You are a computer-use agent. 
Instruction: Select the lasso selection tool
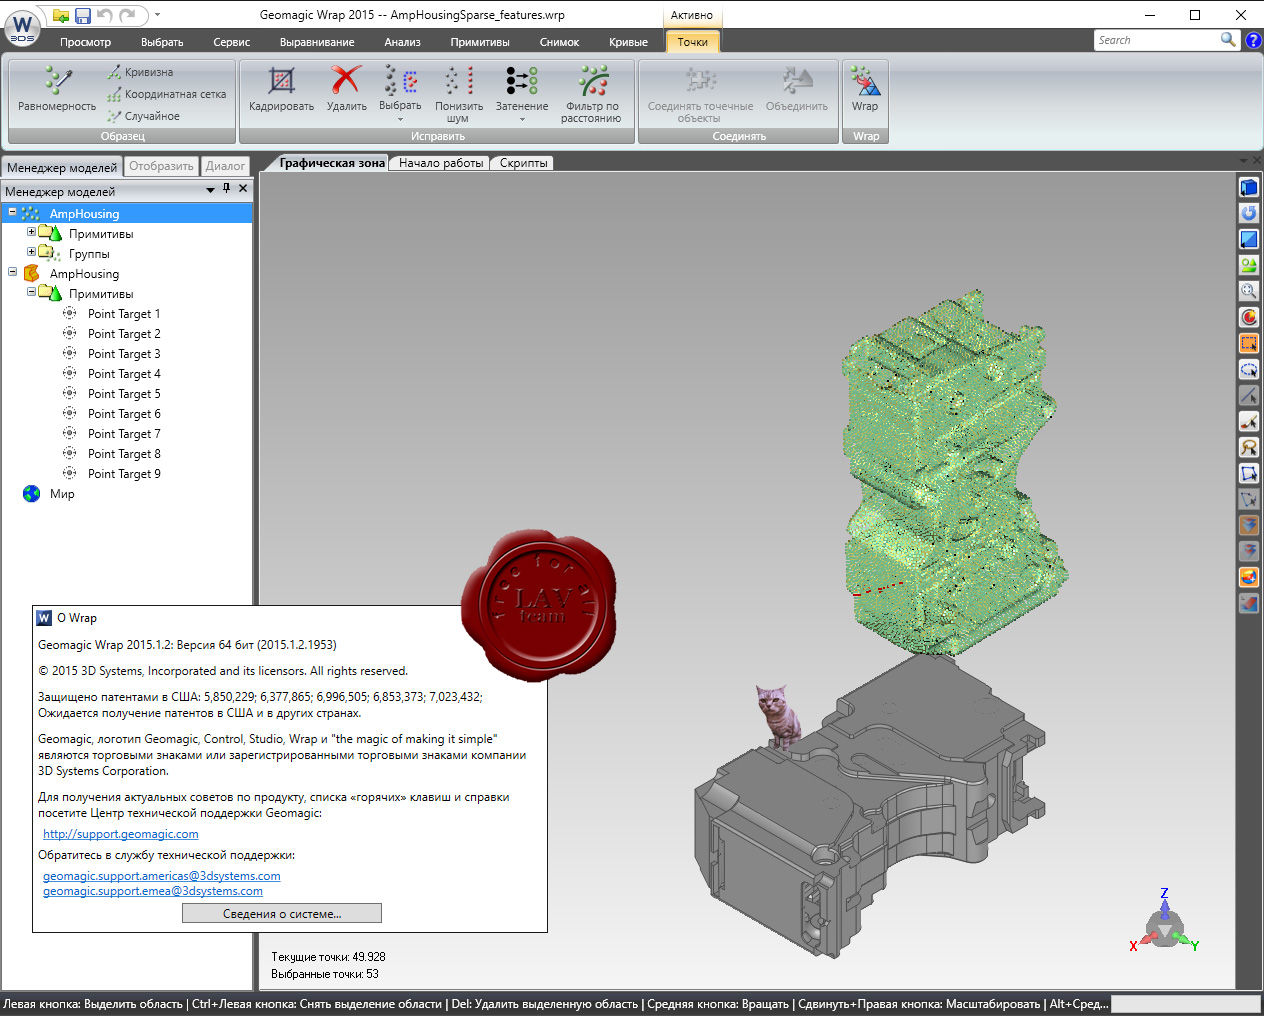[1249, 447]
